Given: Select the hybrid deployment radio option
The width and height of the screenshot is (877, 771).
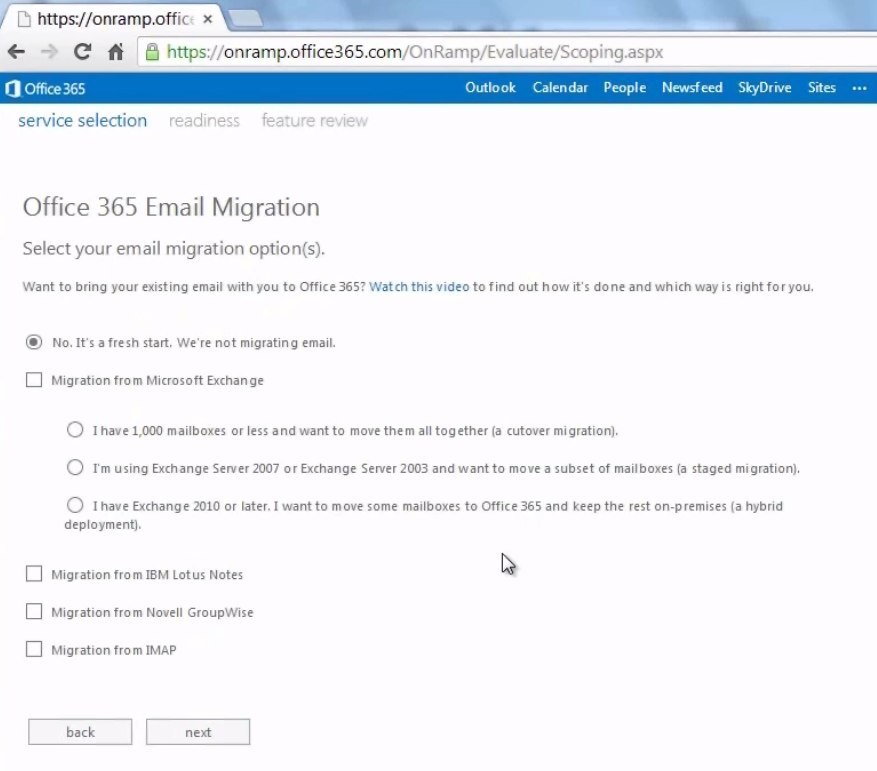Looking at the screenshot, I should 75,505.
